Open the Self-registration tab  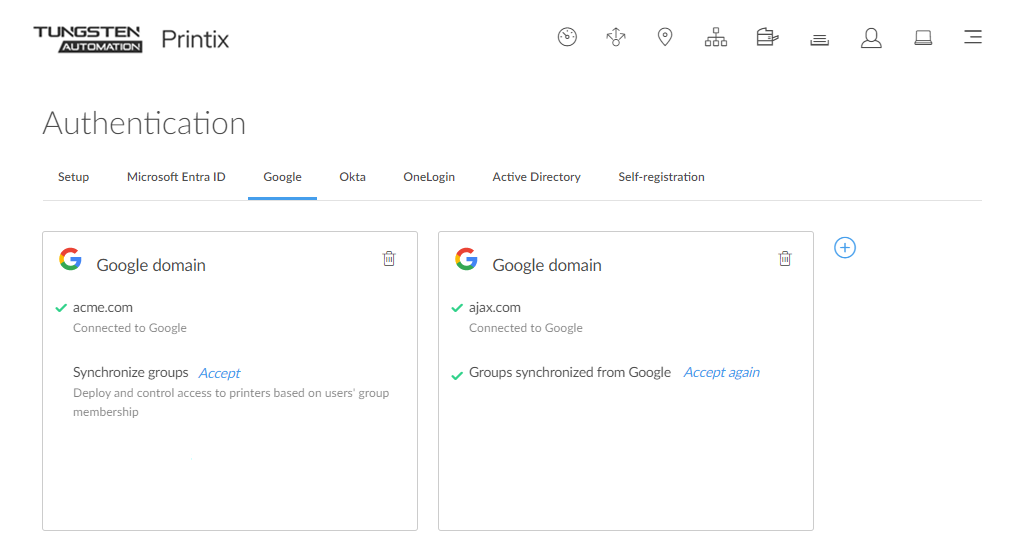[x=661, y=177]
